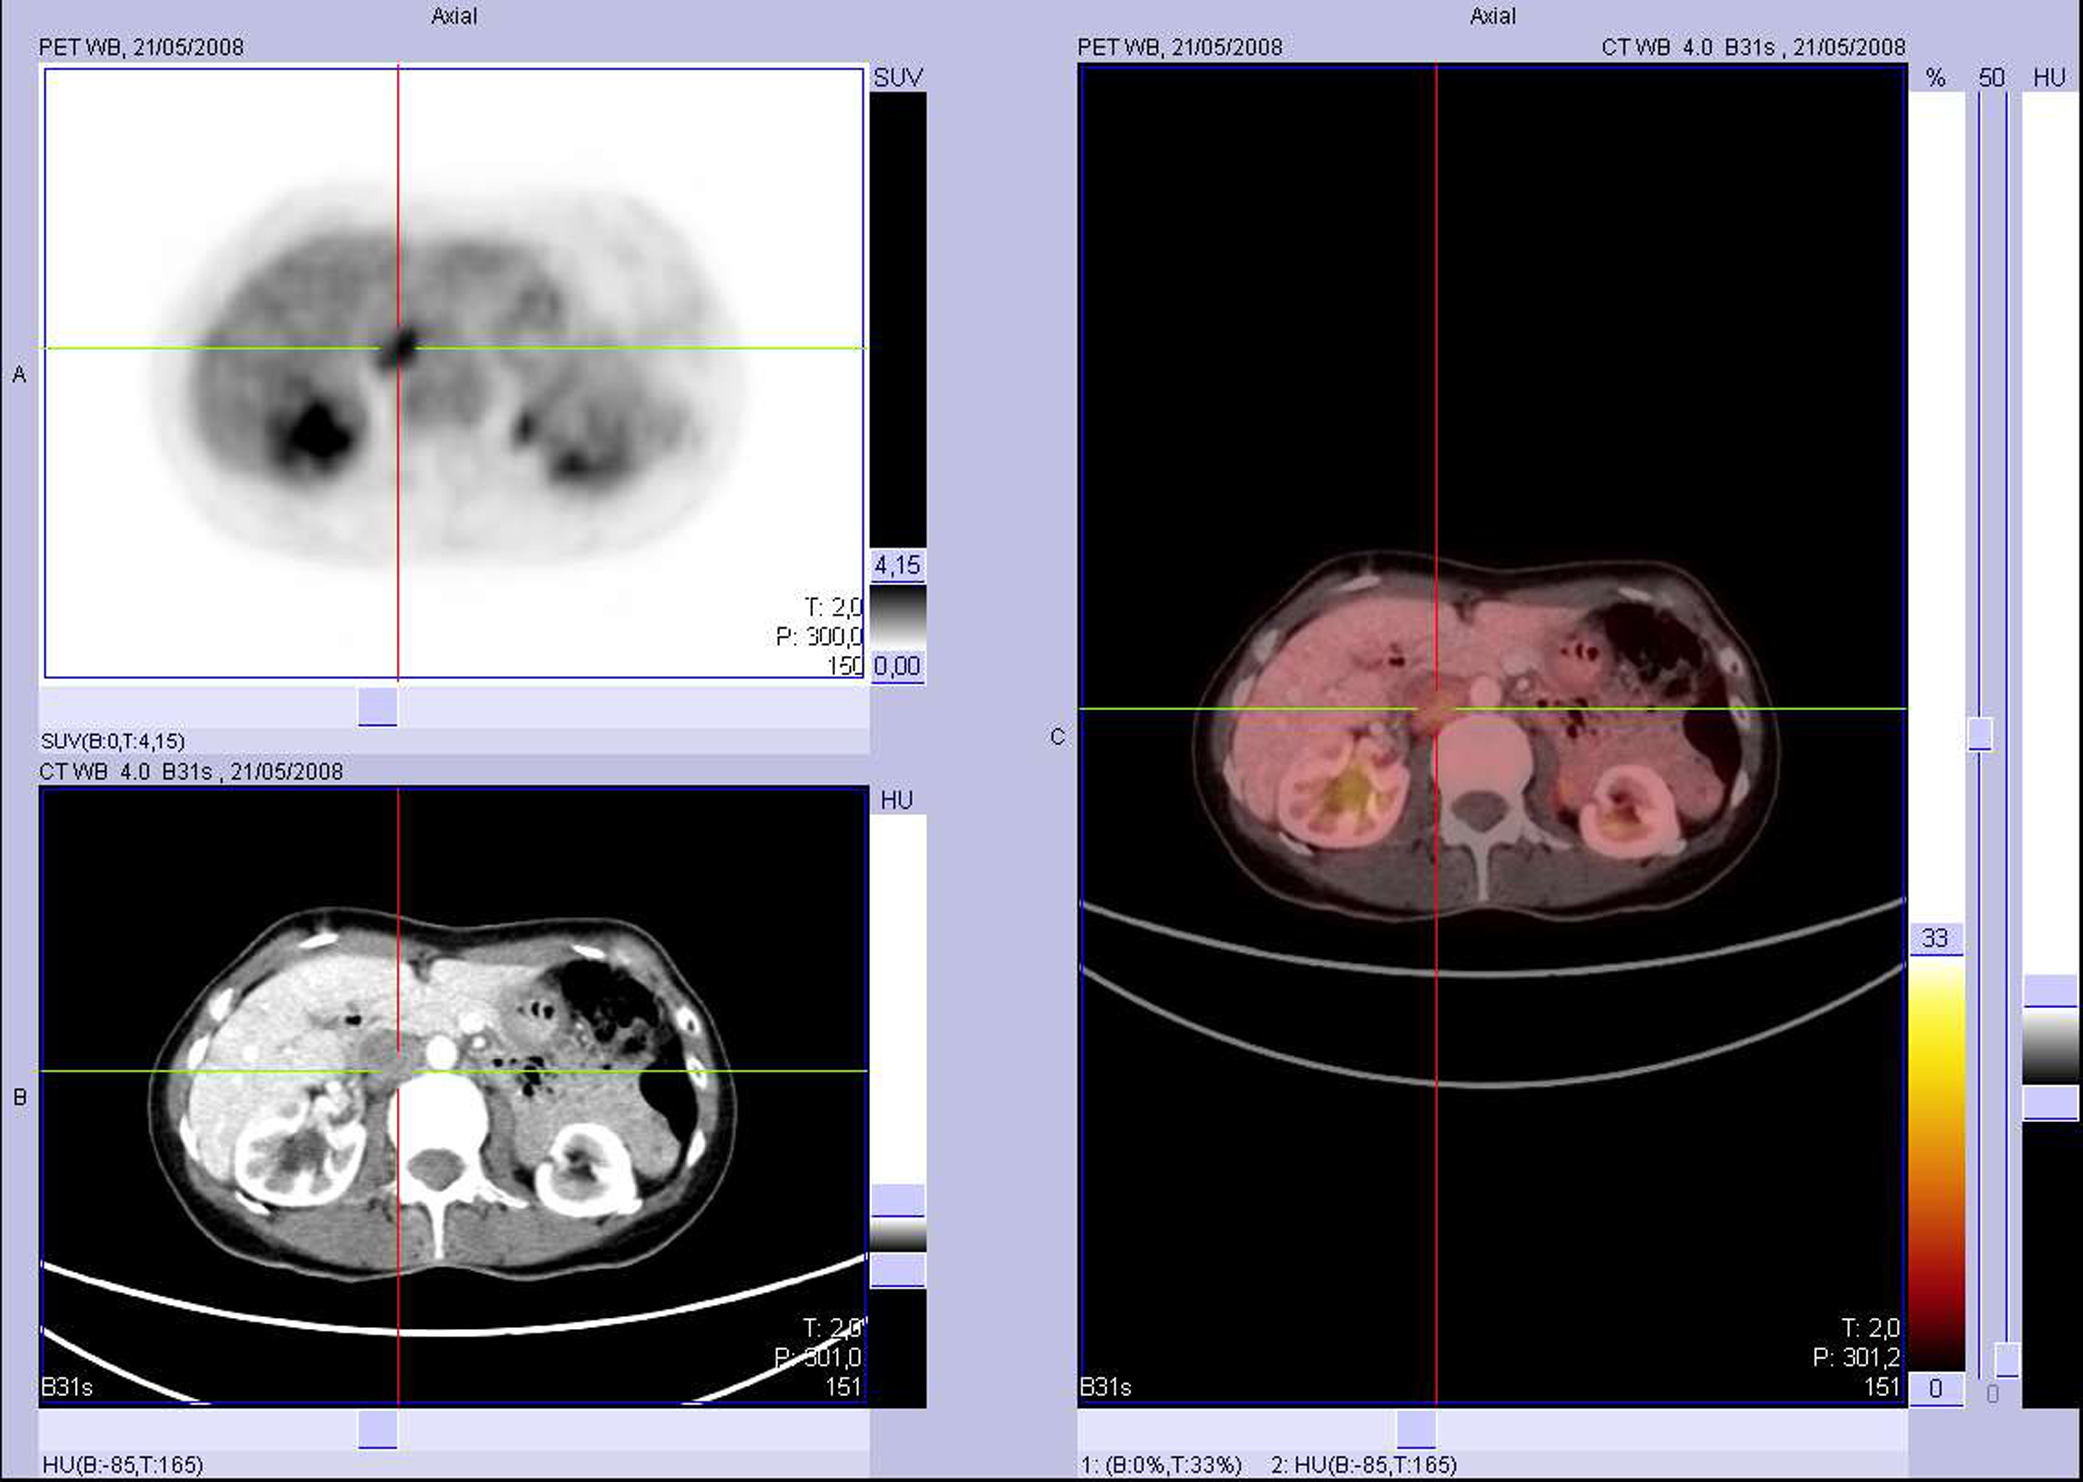
Task: Click the SUV lower threshold 0,00 handle
Action: click(x=897, y=666)
